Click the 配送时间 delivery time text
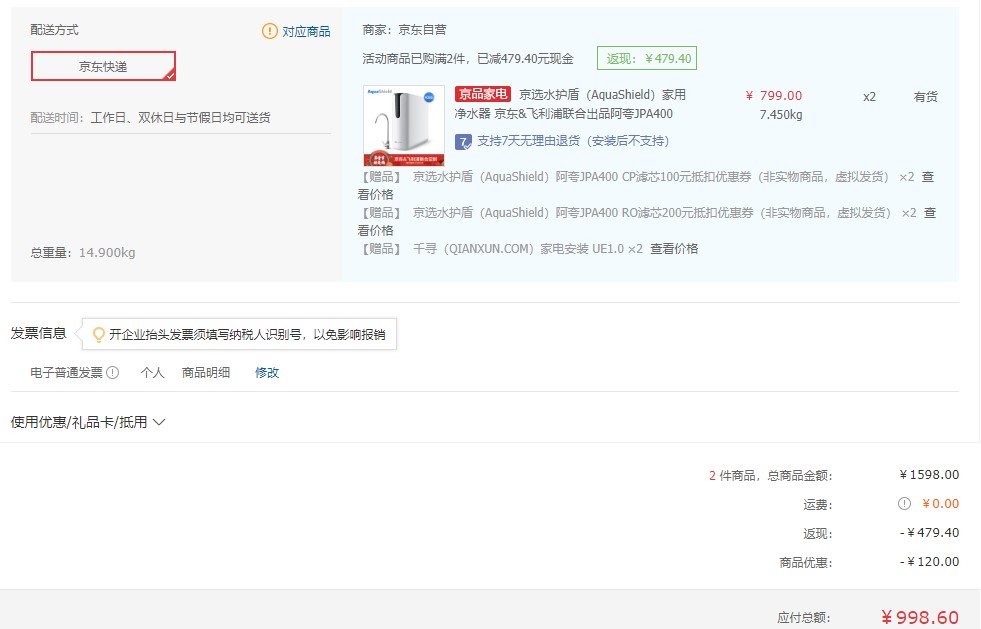The height and width of the screenshot is (629, 981). coord(150,118)
